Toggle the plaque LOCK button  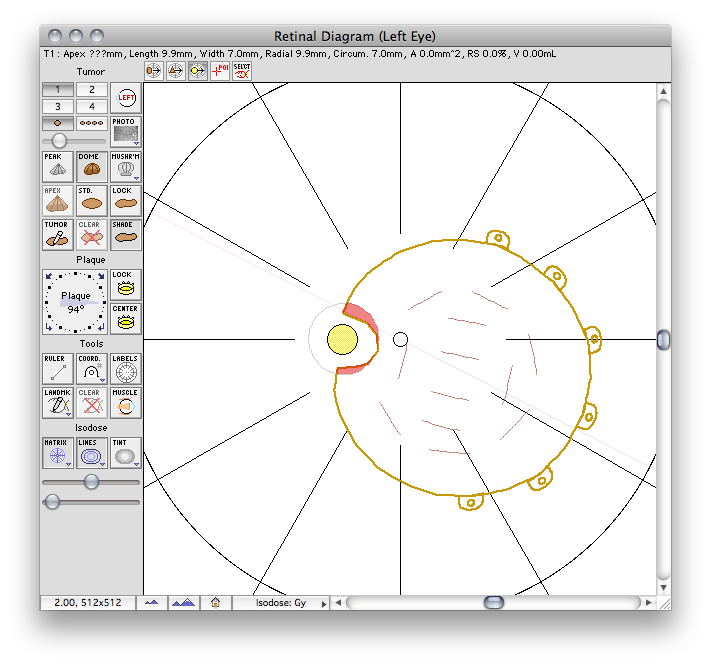[x=126, y=285]
